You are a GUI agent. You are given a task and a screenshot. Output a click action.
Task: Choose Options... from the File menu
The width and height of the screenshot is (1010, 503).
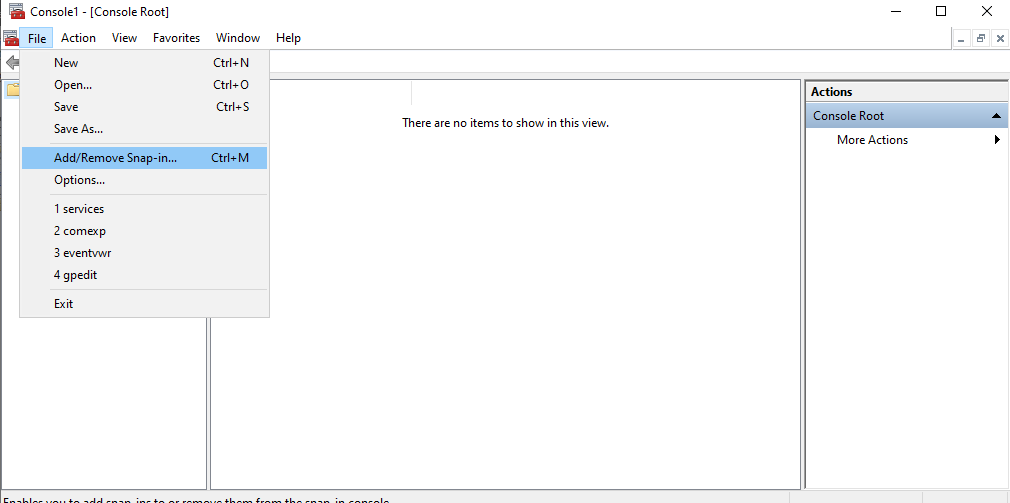(x=144, y=180)
